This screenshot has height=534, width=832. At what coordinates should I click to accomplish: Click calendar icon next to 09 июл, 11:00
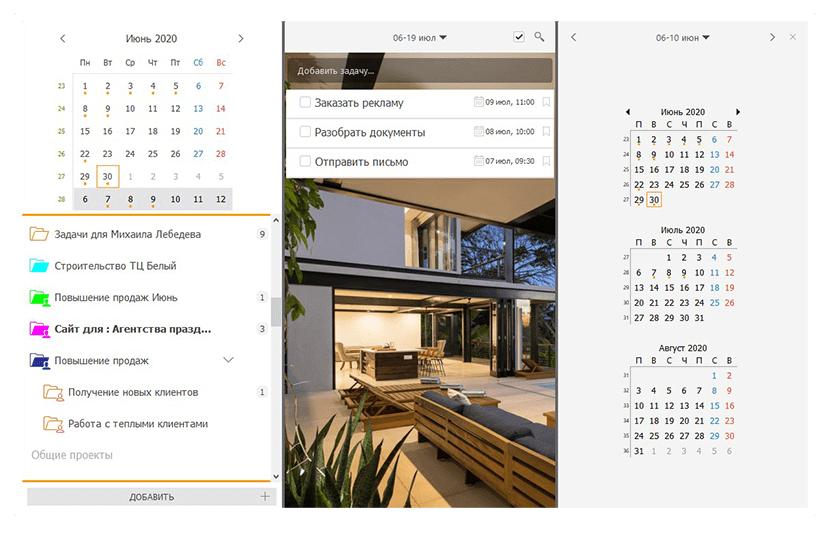pos(479,101)
